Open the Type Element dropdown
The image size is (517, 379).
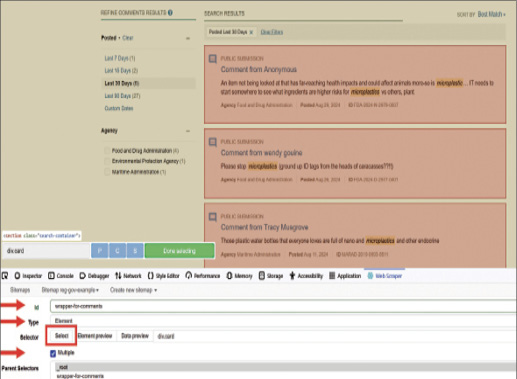click(283, 321)
